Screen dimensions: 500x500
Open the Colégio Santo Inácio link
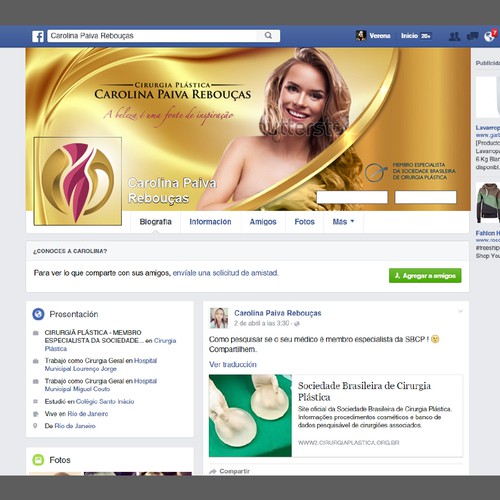[105, 401]
